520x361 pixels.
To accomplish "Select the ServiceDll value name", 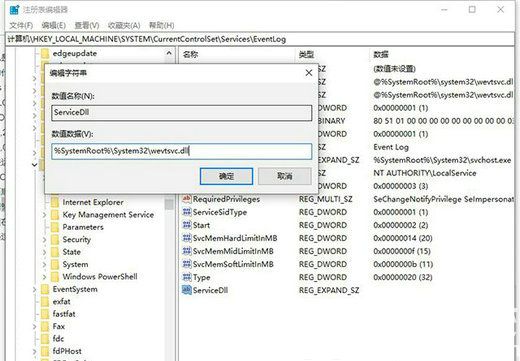I will tap(210, 290).
